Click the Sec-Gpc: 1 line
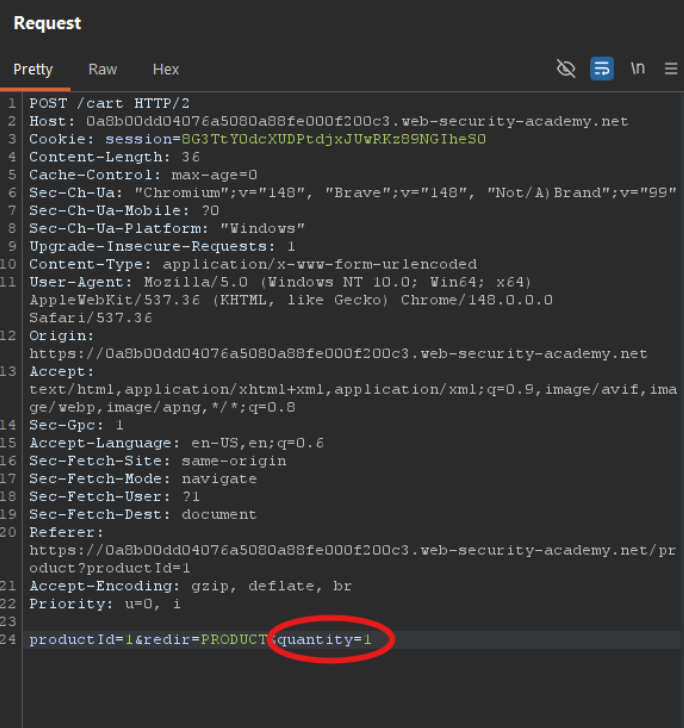This screenshot has height=728, width=684. [77, 425]
